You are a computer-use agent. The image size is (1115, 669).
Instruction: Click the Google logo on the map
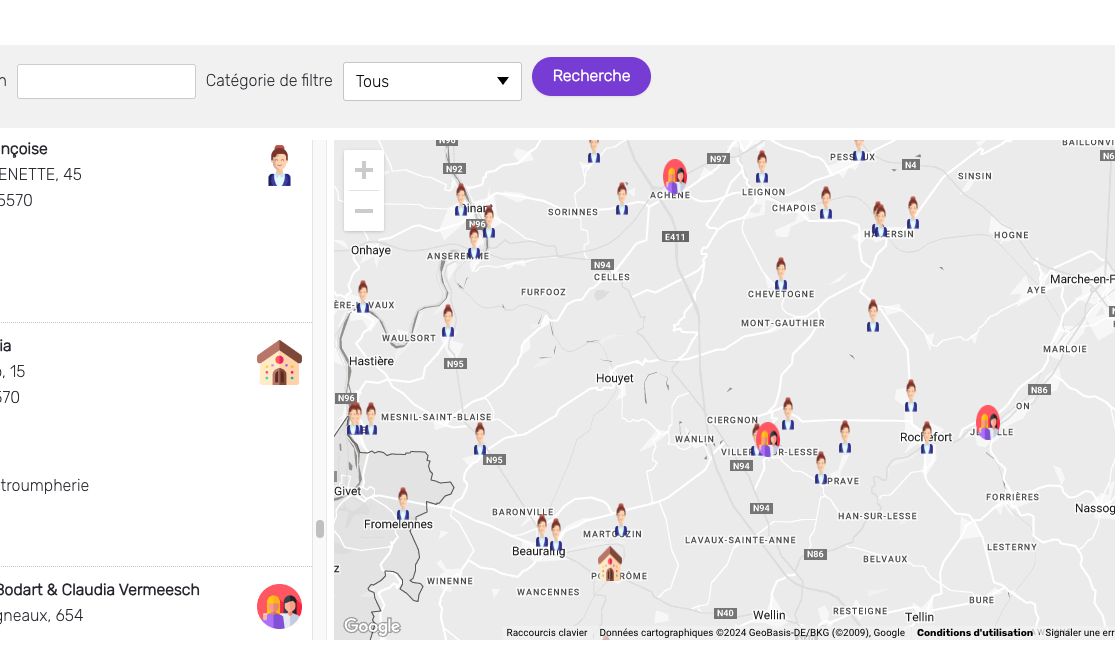click(372, 627)
